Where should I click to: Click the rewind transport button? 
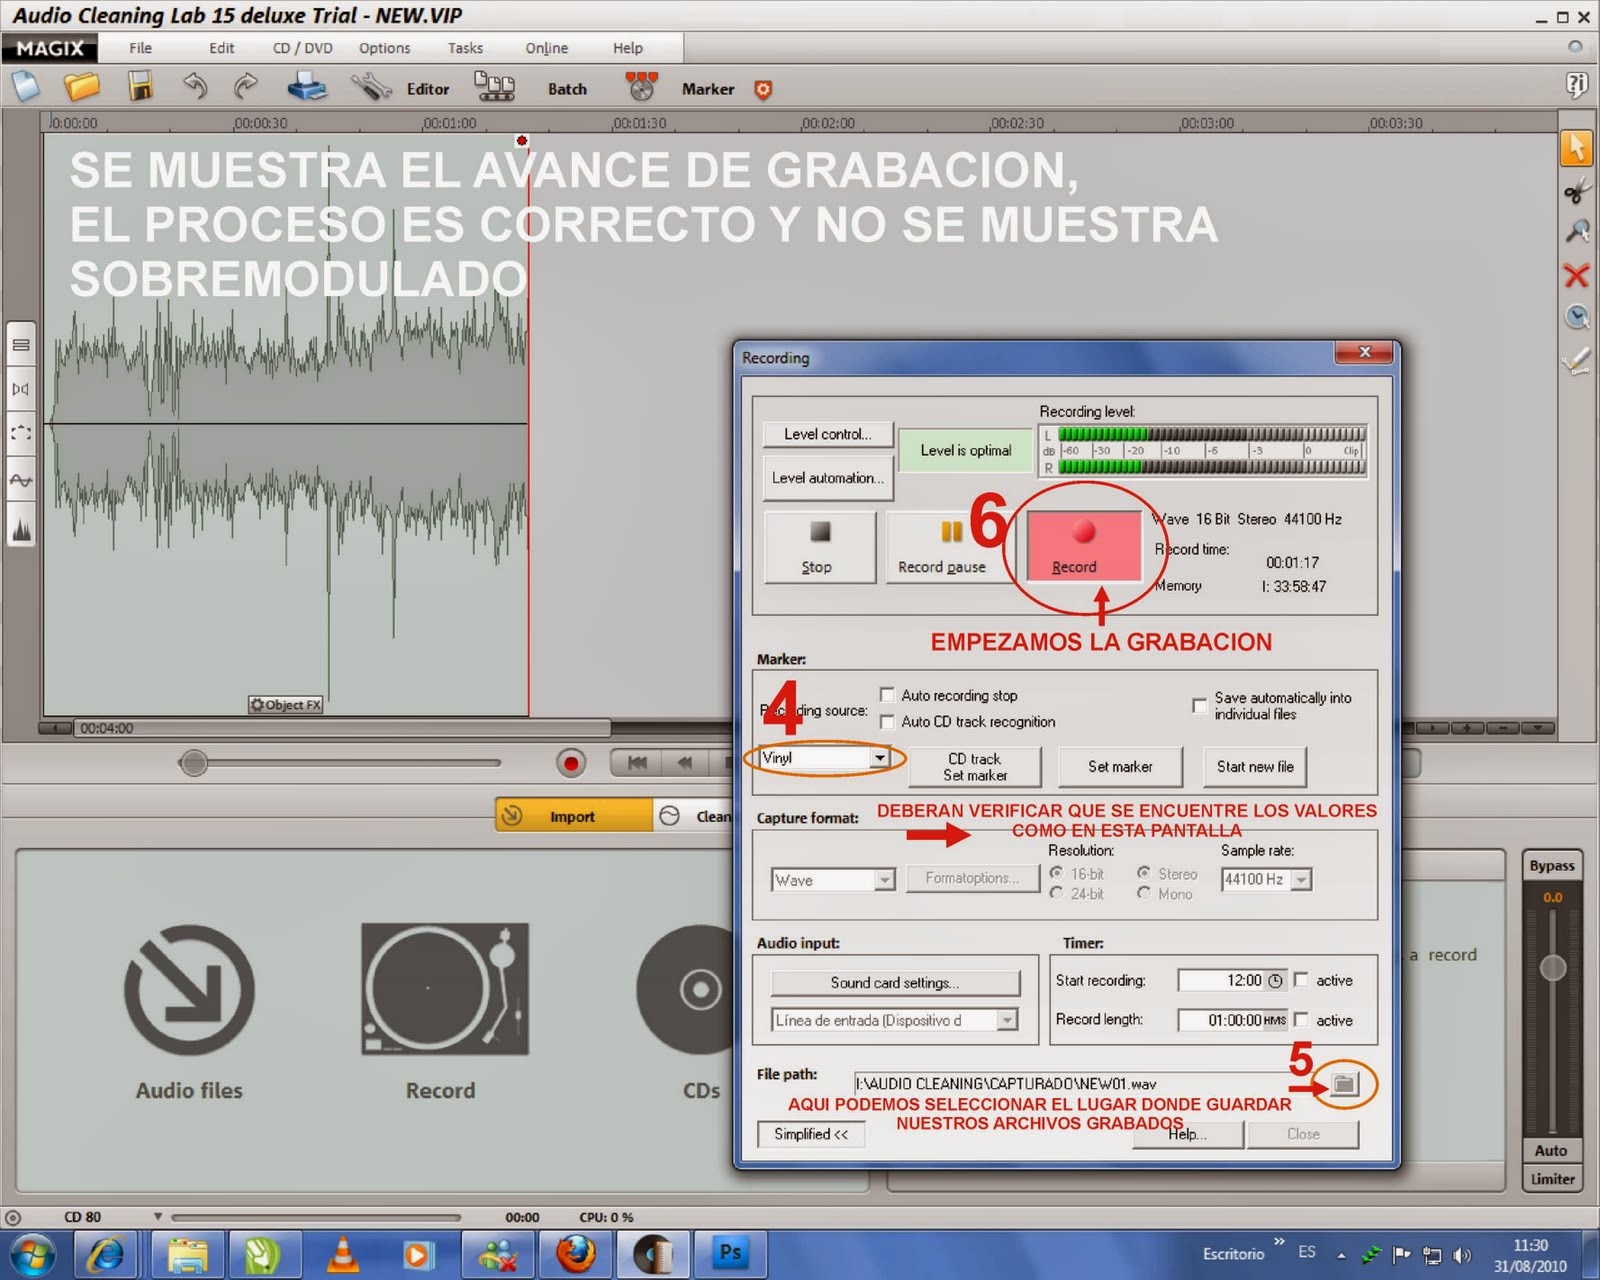pyautogui.click(x=685, y=763)
